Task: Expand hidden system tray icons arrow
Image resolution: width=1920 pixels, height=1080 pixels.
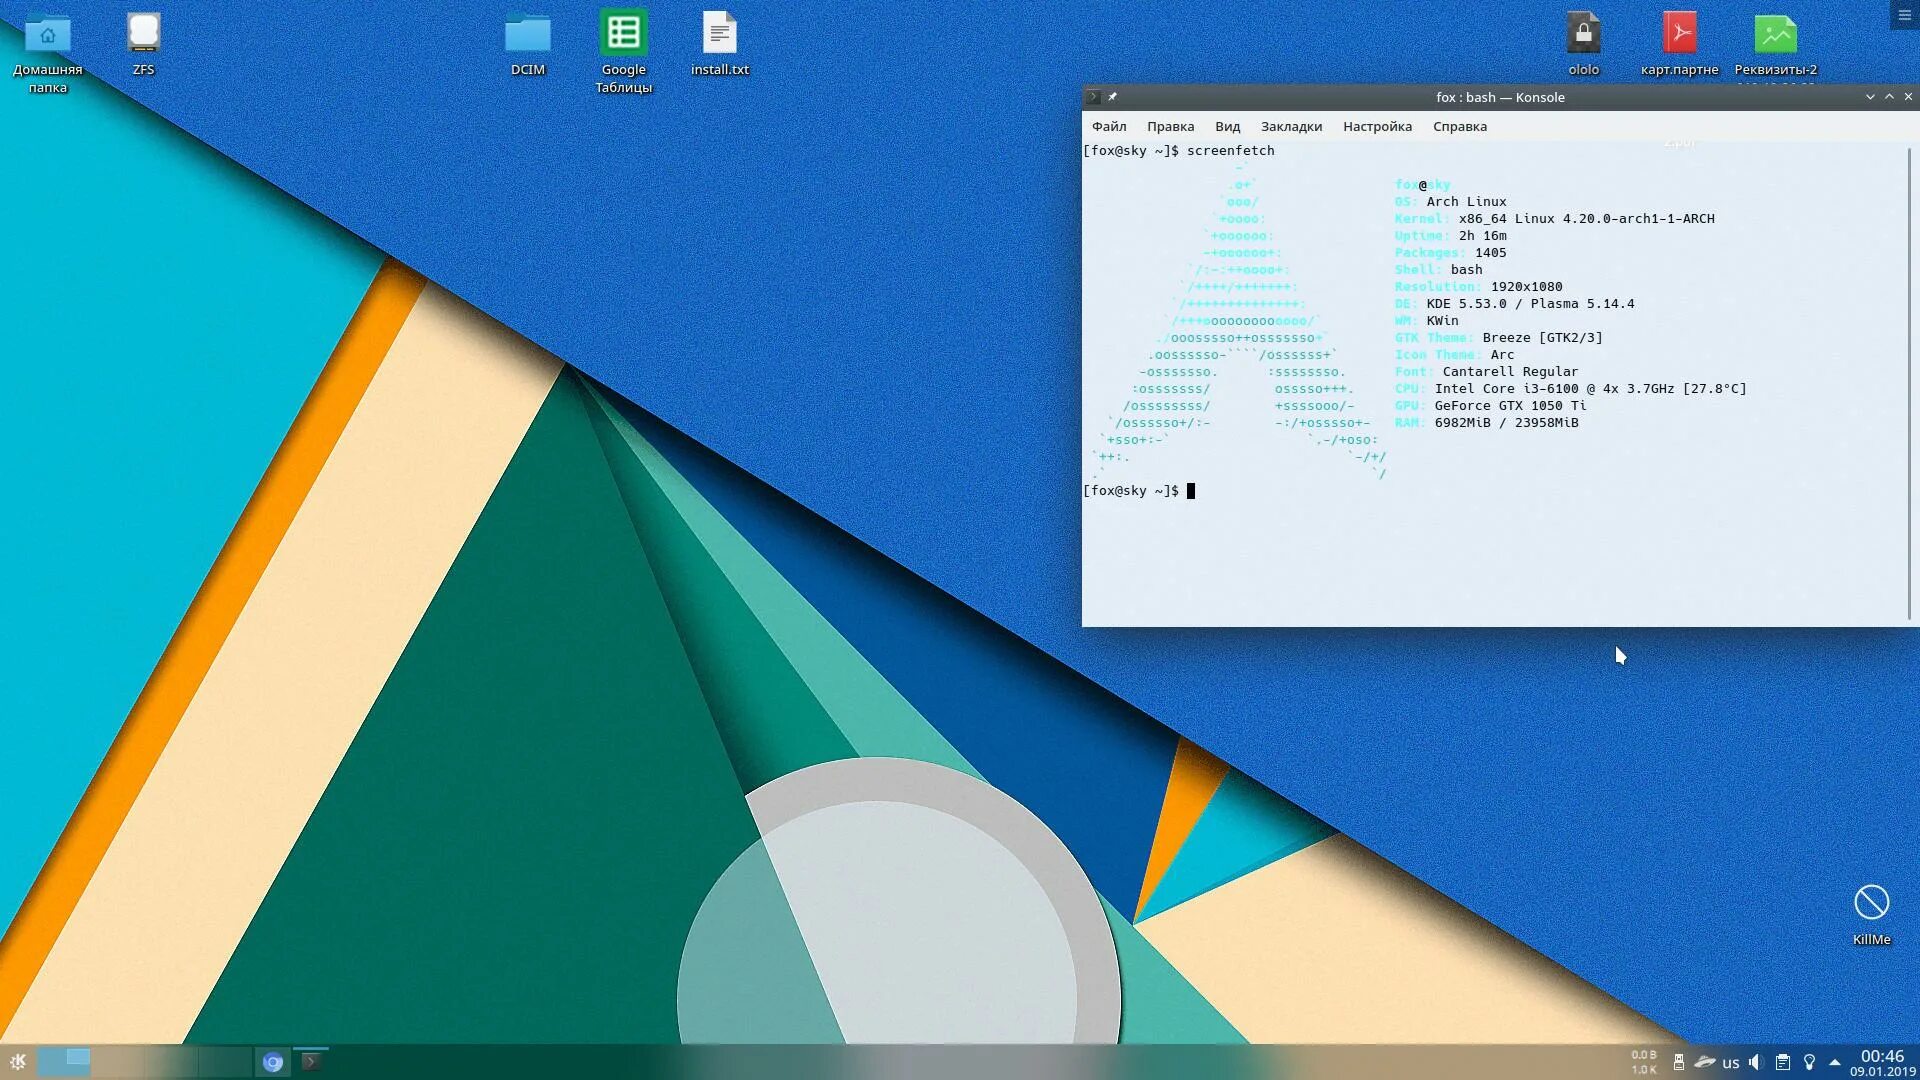Action: click(1835, 1062)
